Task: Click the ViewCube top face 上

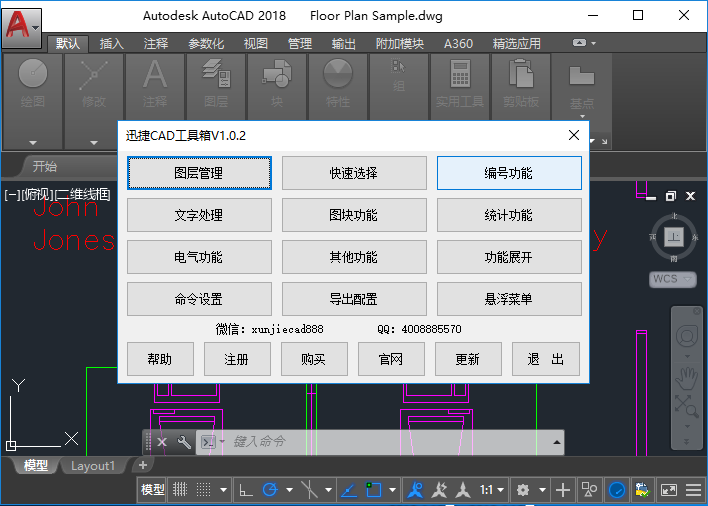Action: pos(674,237)
